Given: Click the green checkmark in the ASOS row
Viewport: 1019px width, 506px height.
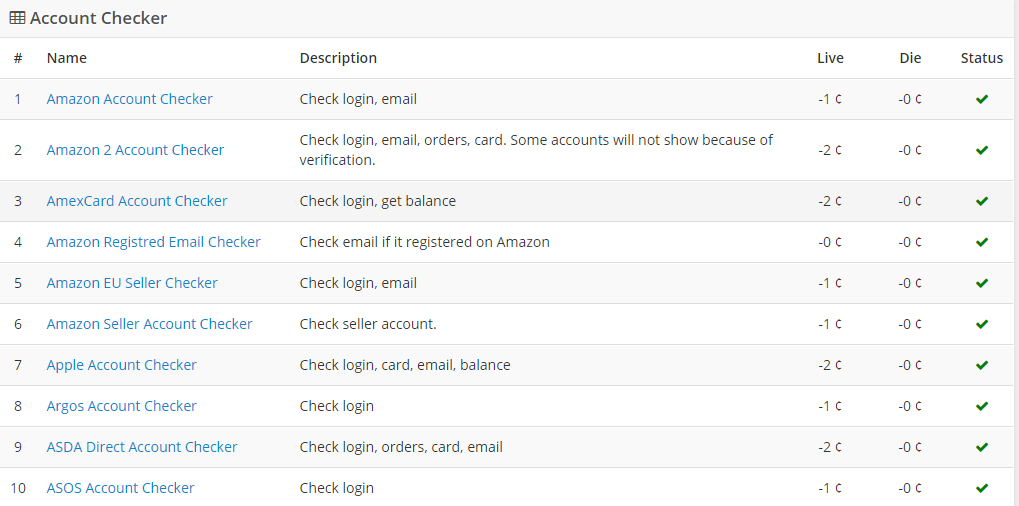Looking at the screenshot, I should tap(982, 488).
